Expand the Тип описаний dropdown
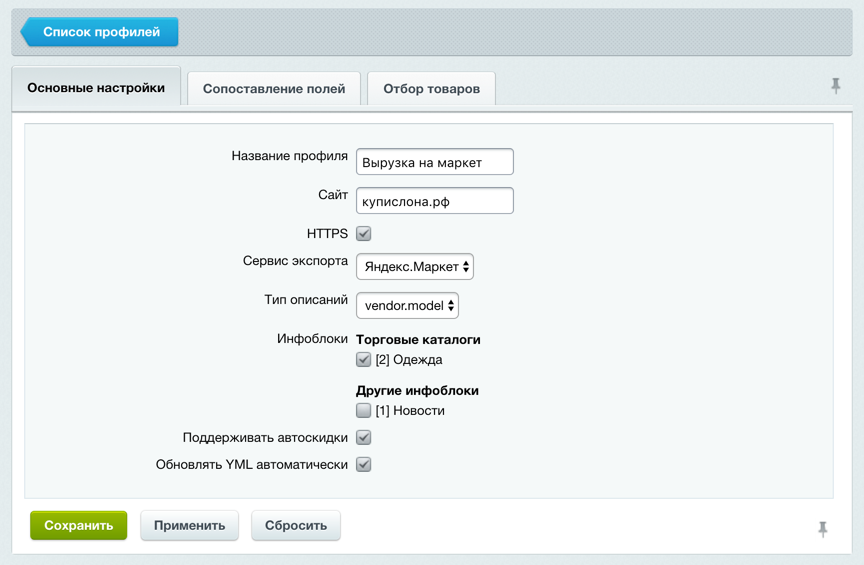 pos(407,306)
